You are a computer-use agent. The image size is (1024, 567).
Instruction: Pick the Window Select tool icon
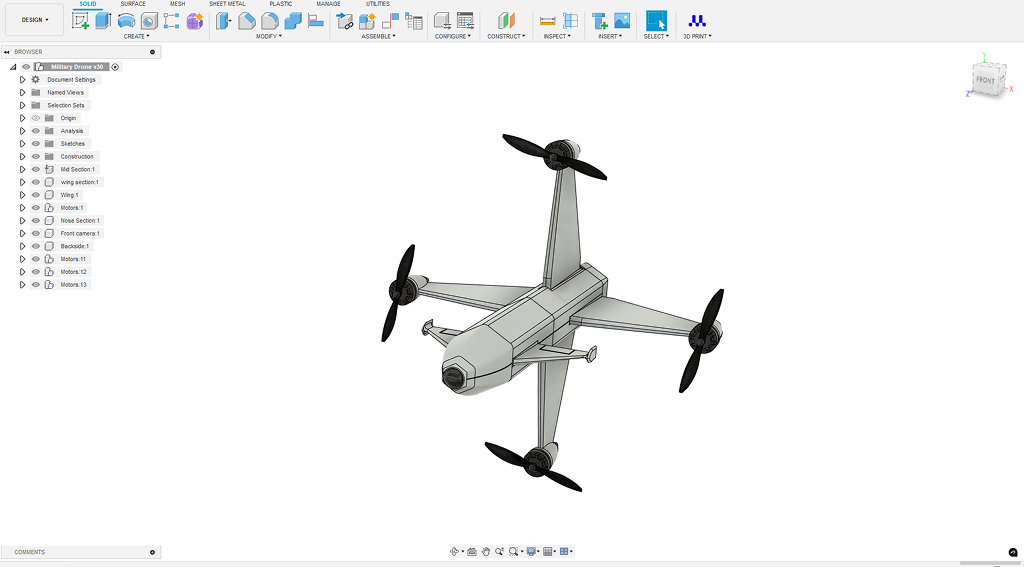(x=656, y=21)
